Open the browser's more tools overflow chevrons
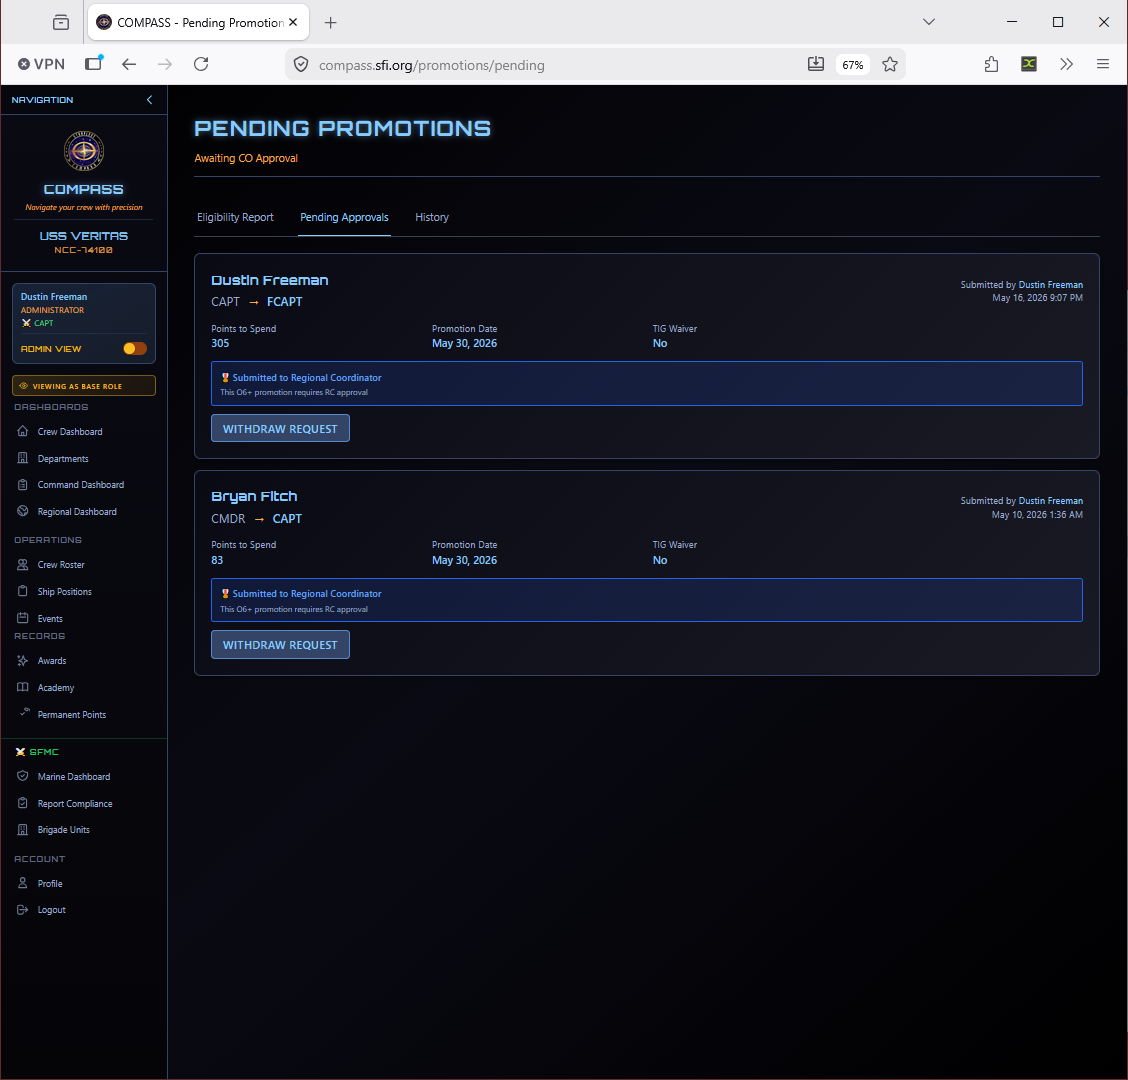 [x=1066, y=64]
